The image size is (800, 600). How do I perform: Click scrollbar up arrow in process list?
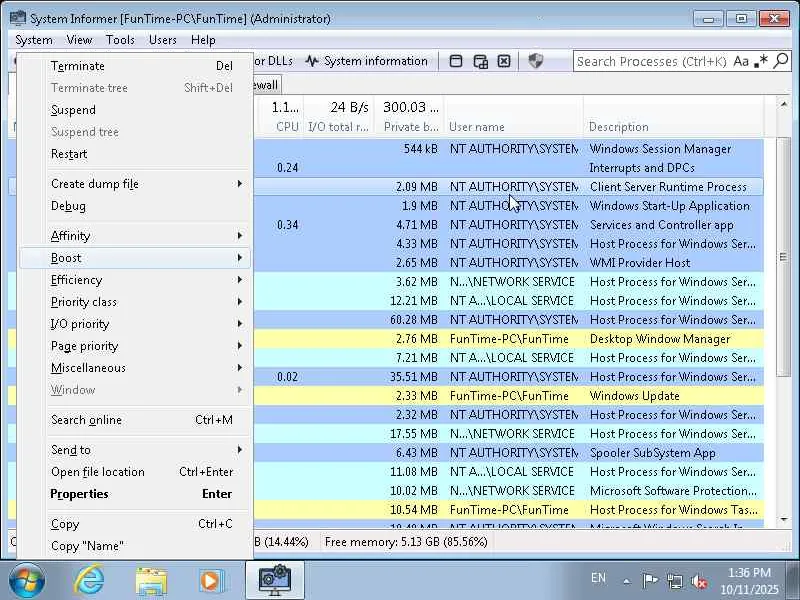pyautogui.click(x=783, y=105)
